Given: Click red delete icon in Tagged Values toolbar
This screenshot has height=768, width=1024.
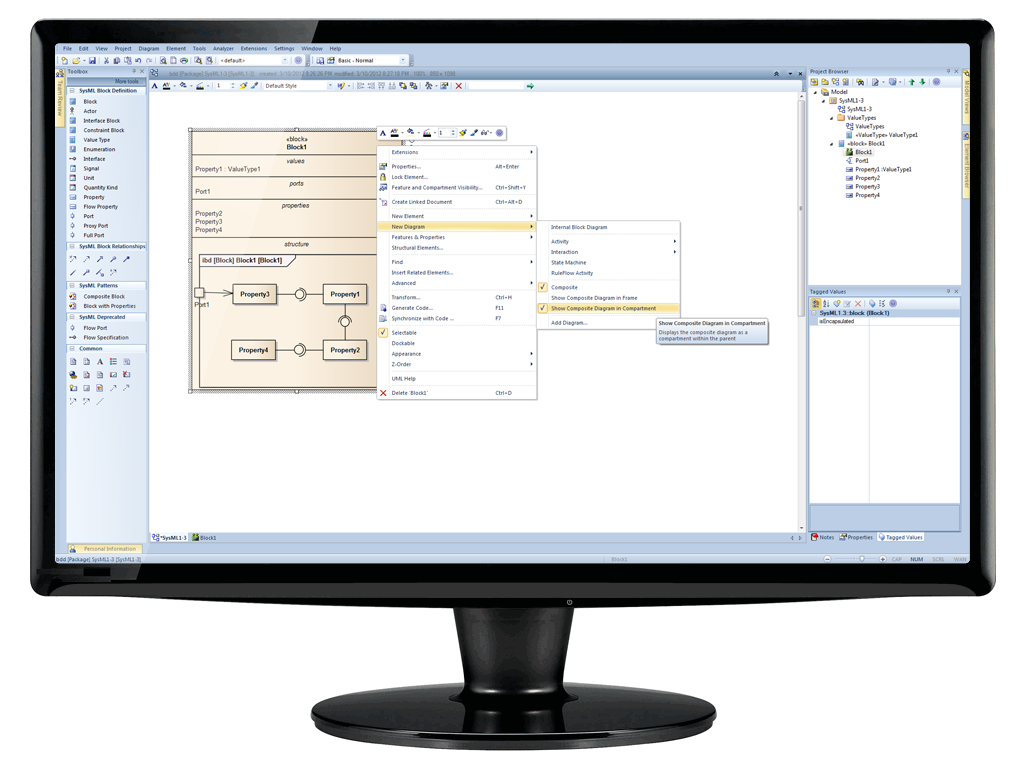Looking at the screenshot, I should [x=858, y=303].
